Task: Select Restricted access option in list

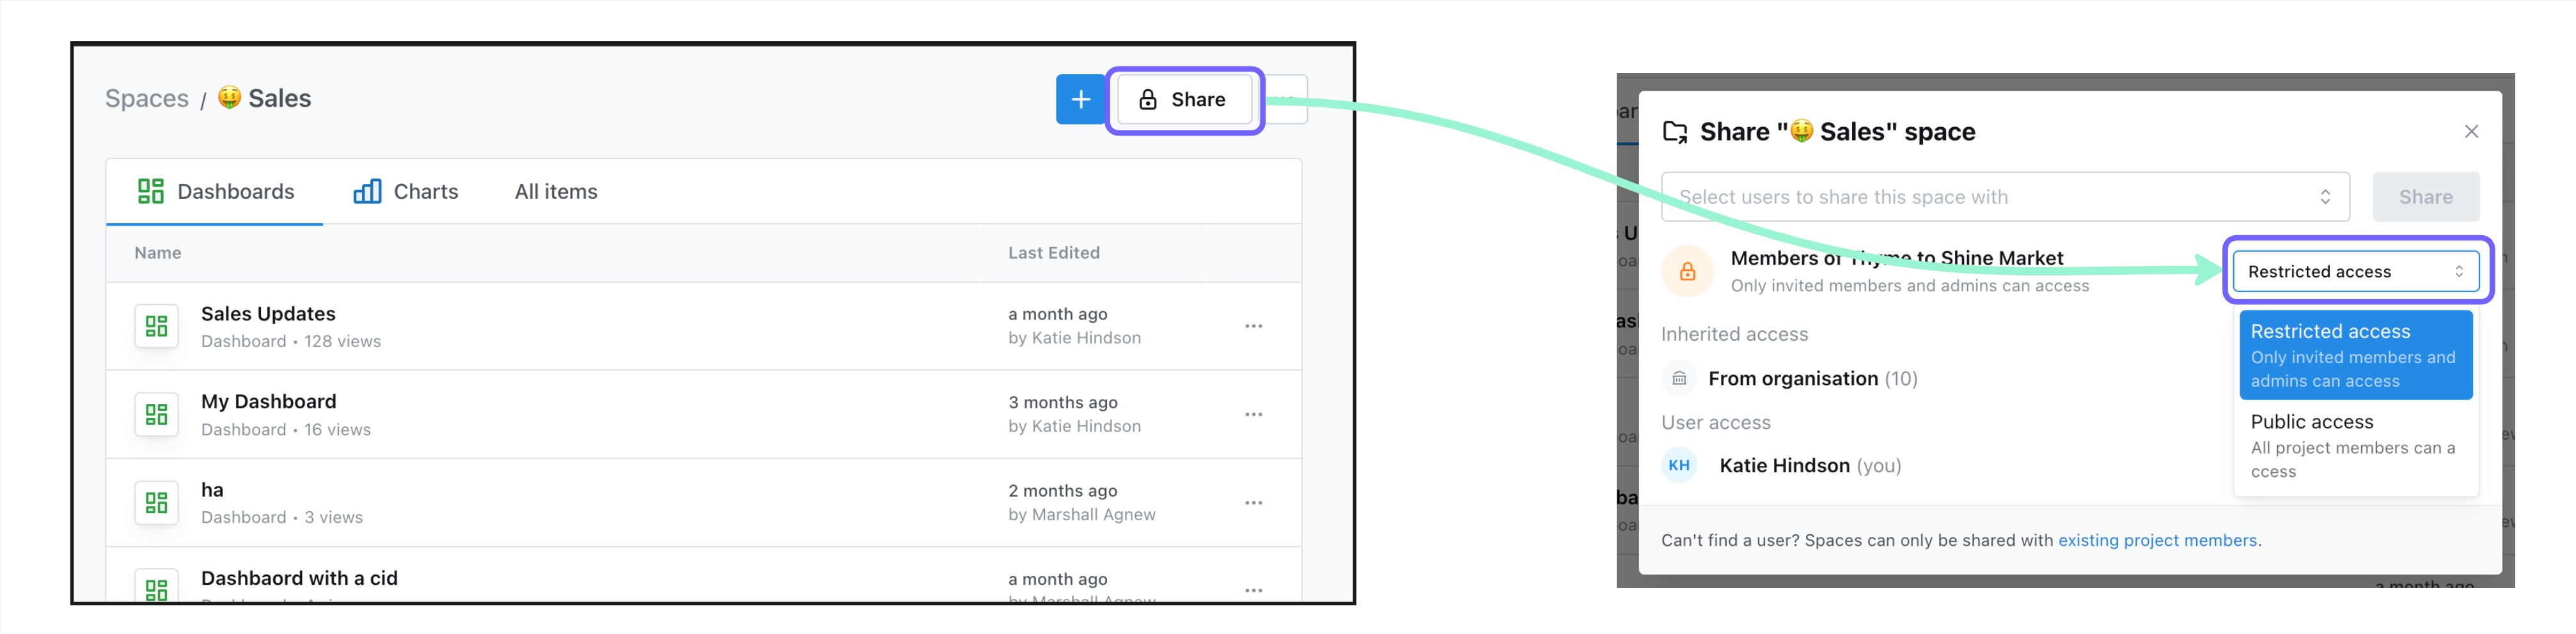Action: [x=2355, y=355]
